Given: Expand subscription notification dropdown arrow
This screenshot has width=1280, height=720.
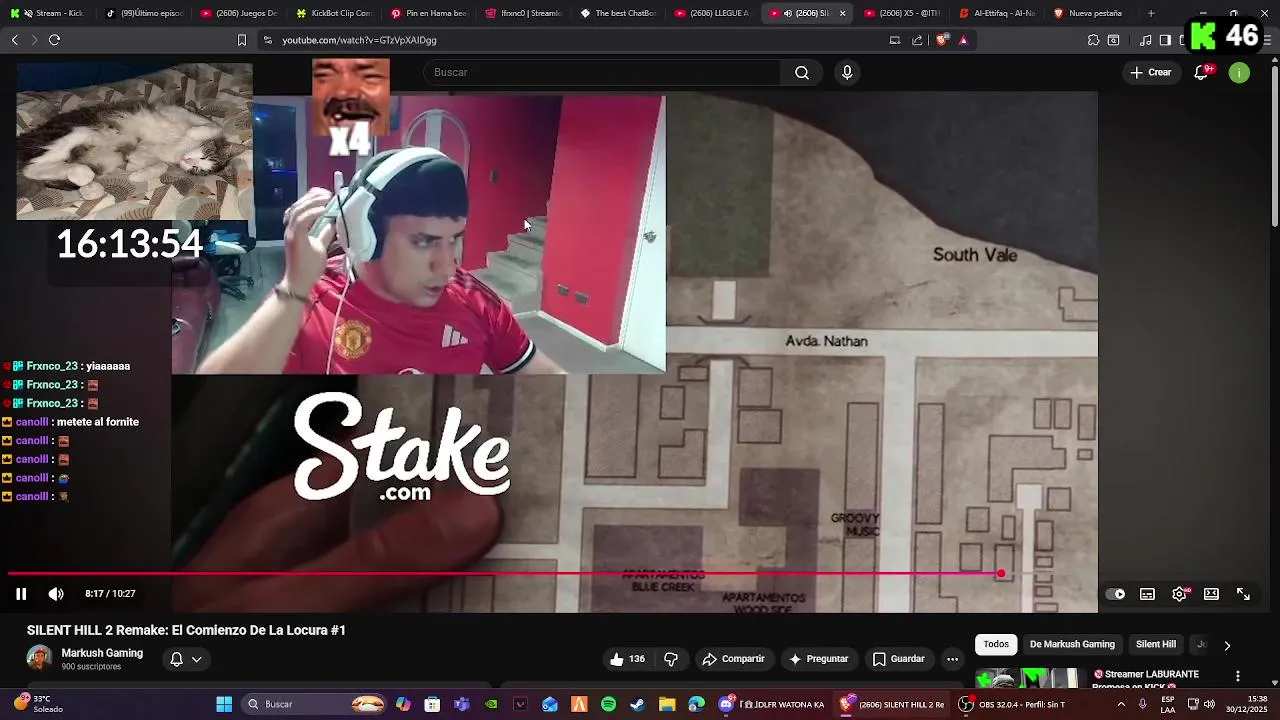Looking at the screenshot, I should click(x=197, y=659).
